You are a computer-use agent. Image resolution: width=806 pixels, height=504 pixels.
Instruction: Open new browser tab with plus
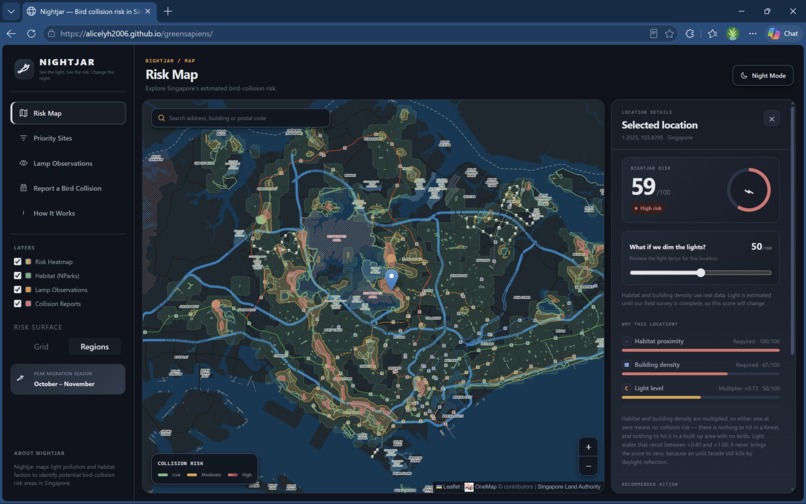(x=168, y=11)
